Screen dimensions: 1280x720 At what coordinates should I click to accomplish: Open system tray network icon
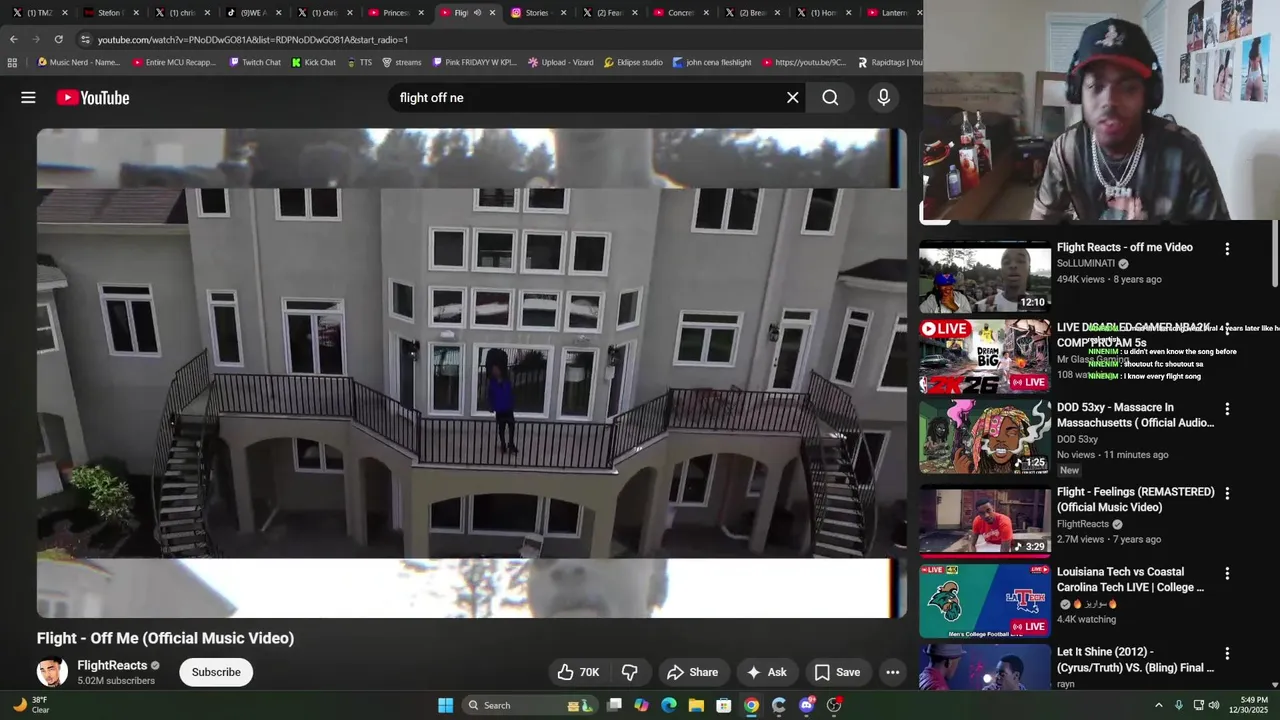[x=1198, y=705]
